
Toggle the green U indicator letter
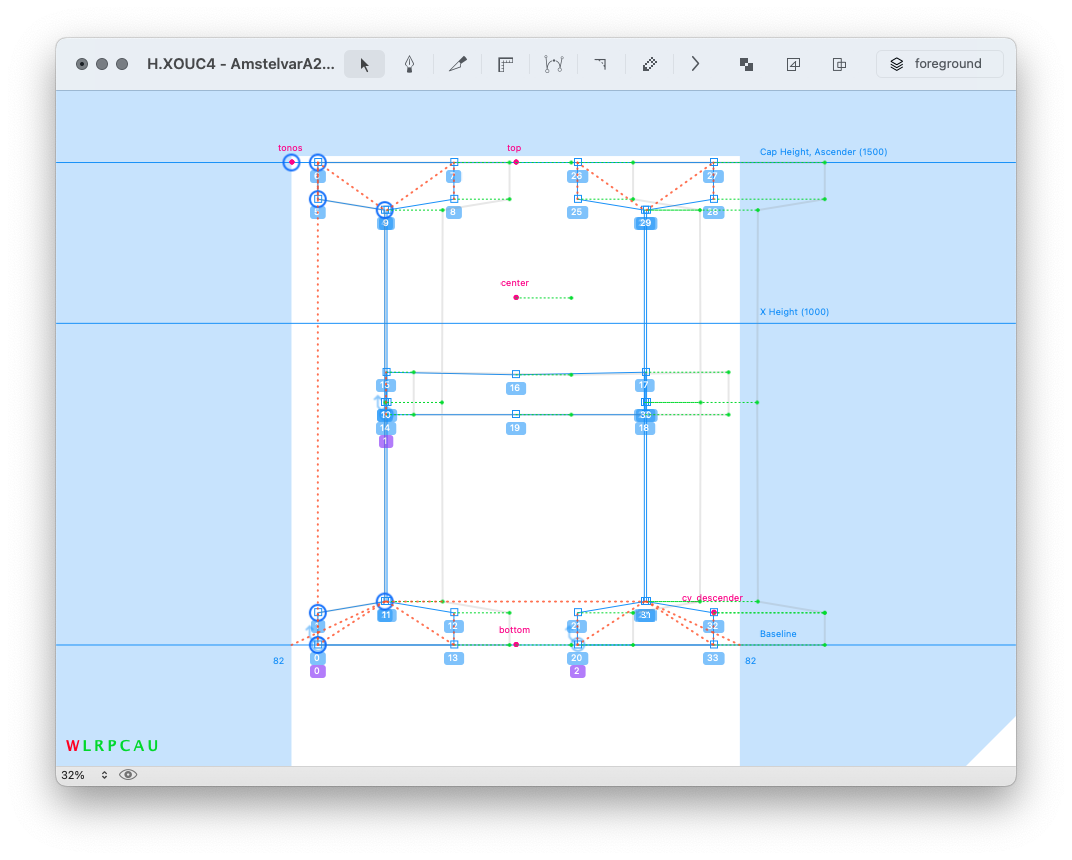153,746
